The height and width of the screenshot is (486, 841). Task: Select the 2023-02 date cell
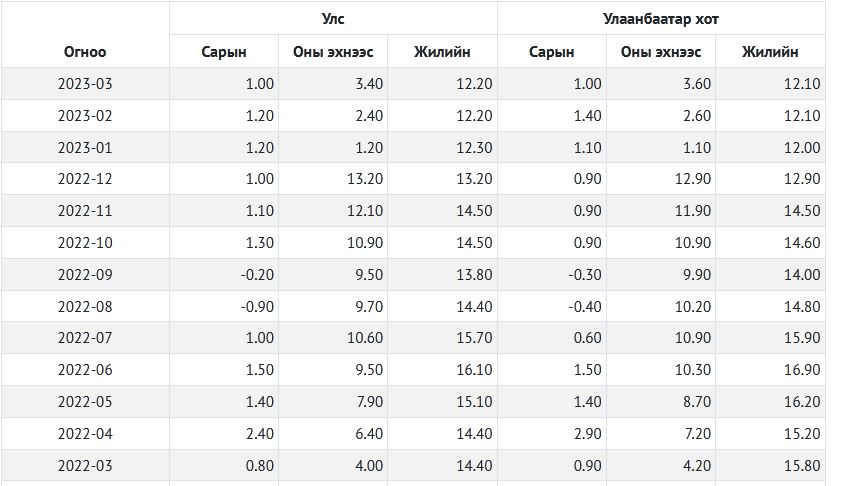tap(85, 115)
